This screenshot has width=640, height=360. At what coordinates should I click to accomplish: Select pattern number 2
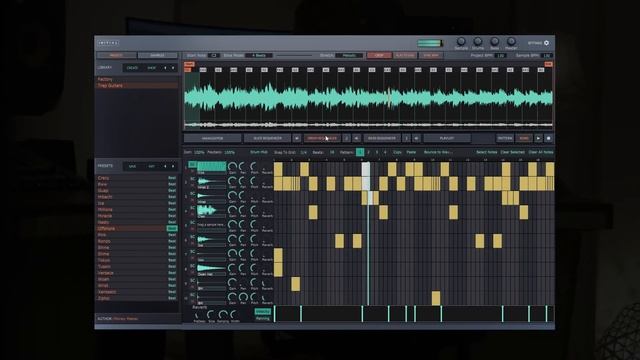(x=369, y=152)
